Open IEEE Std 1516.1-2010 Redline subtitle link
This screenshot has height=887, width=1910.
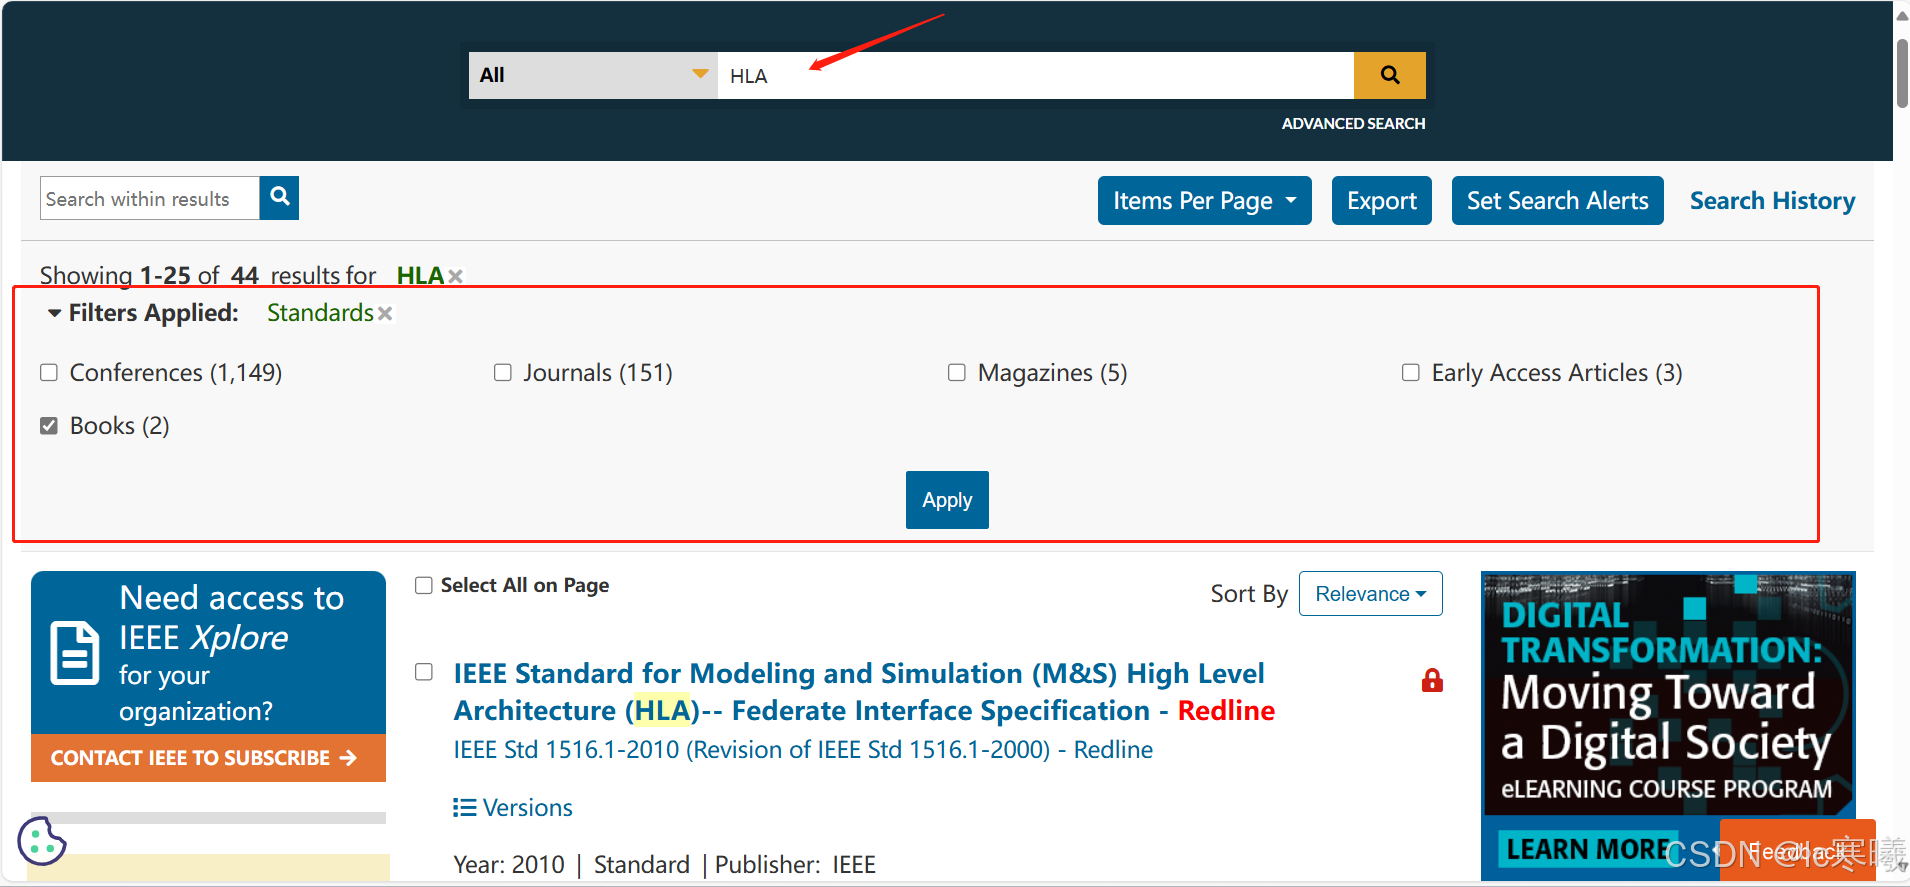point(803,750)
